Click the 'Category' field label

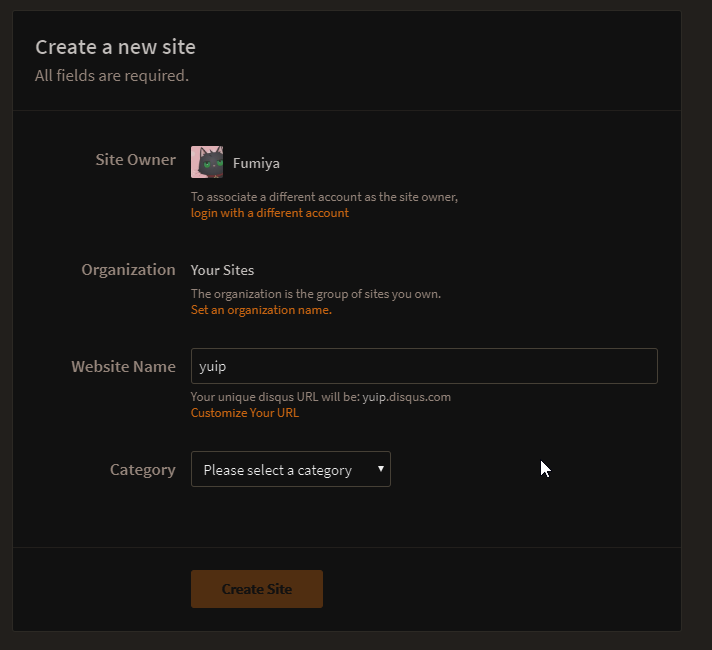pos(142,470)
